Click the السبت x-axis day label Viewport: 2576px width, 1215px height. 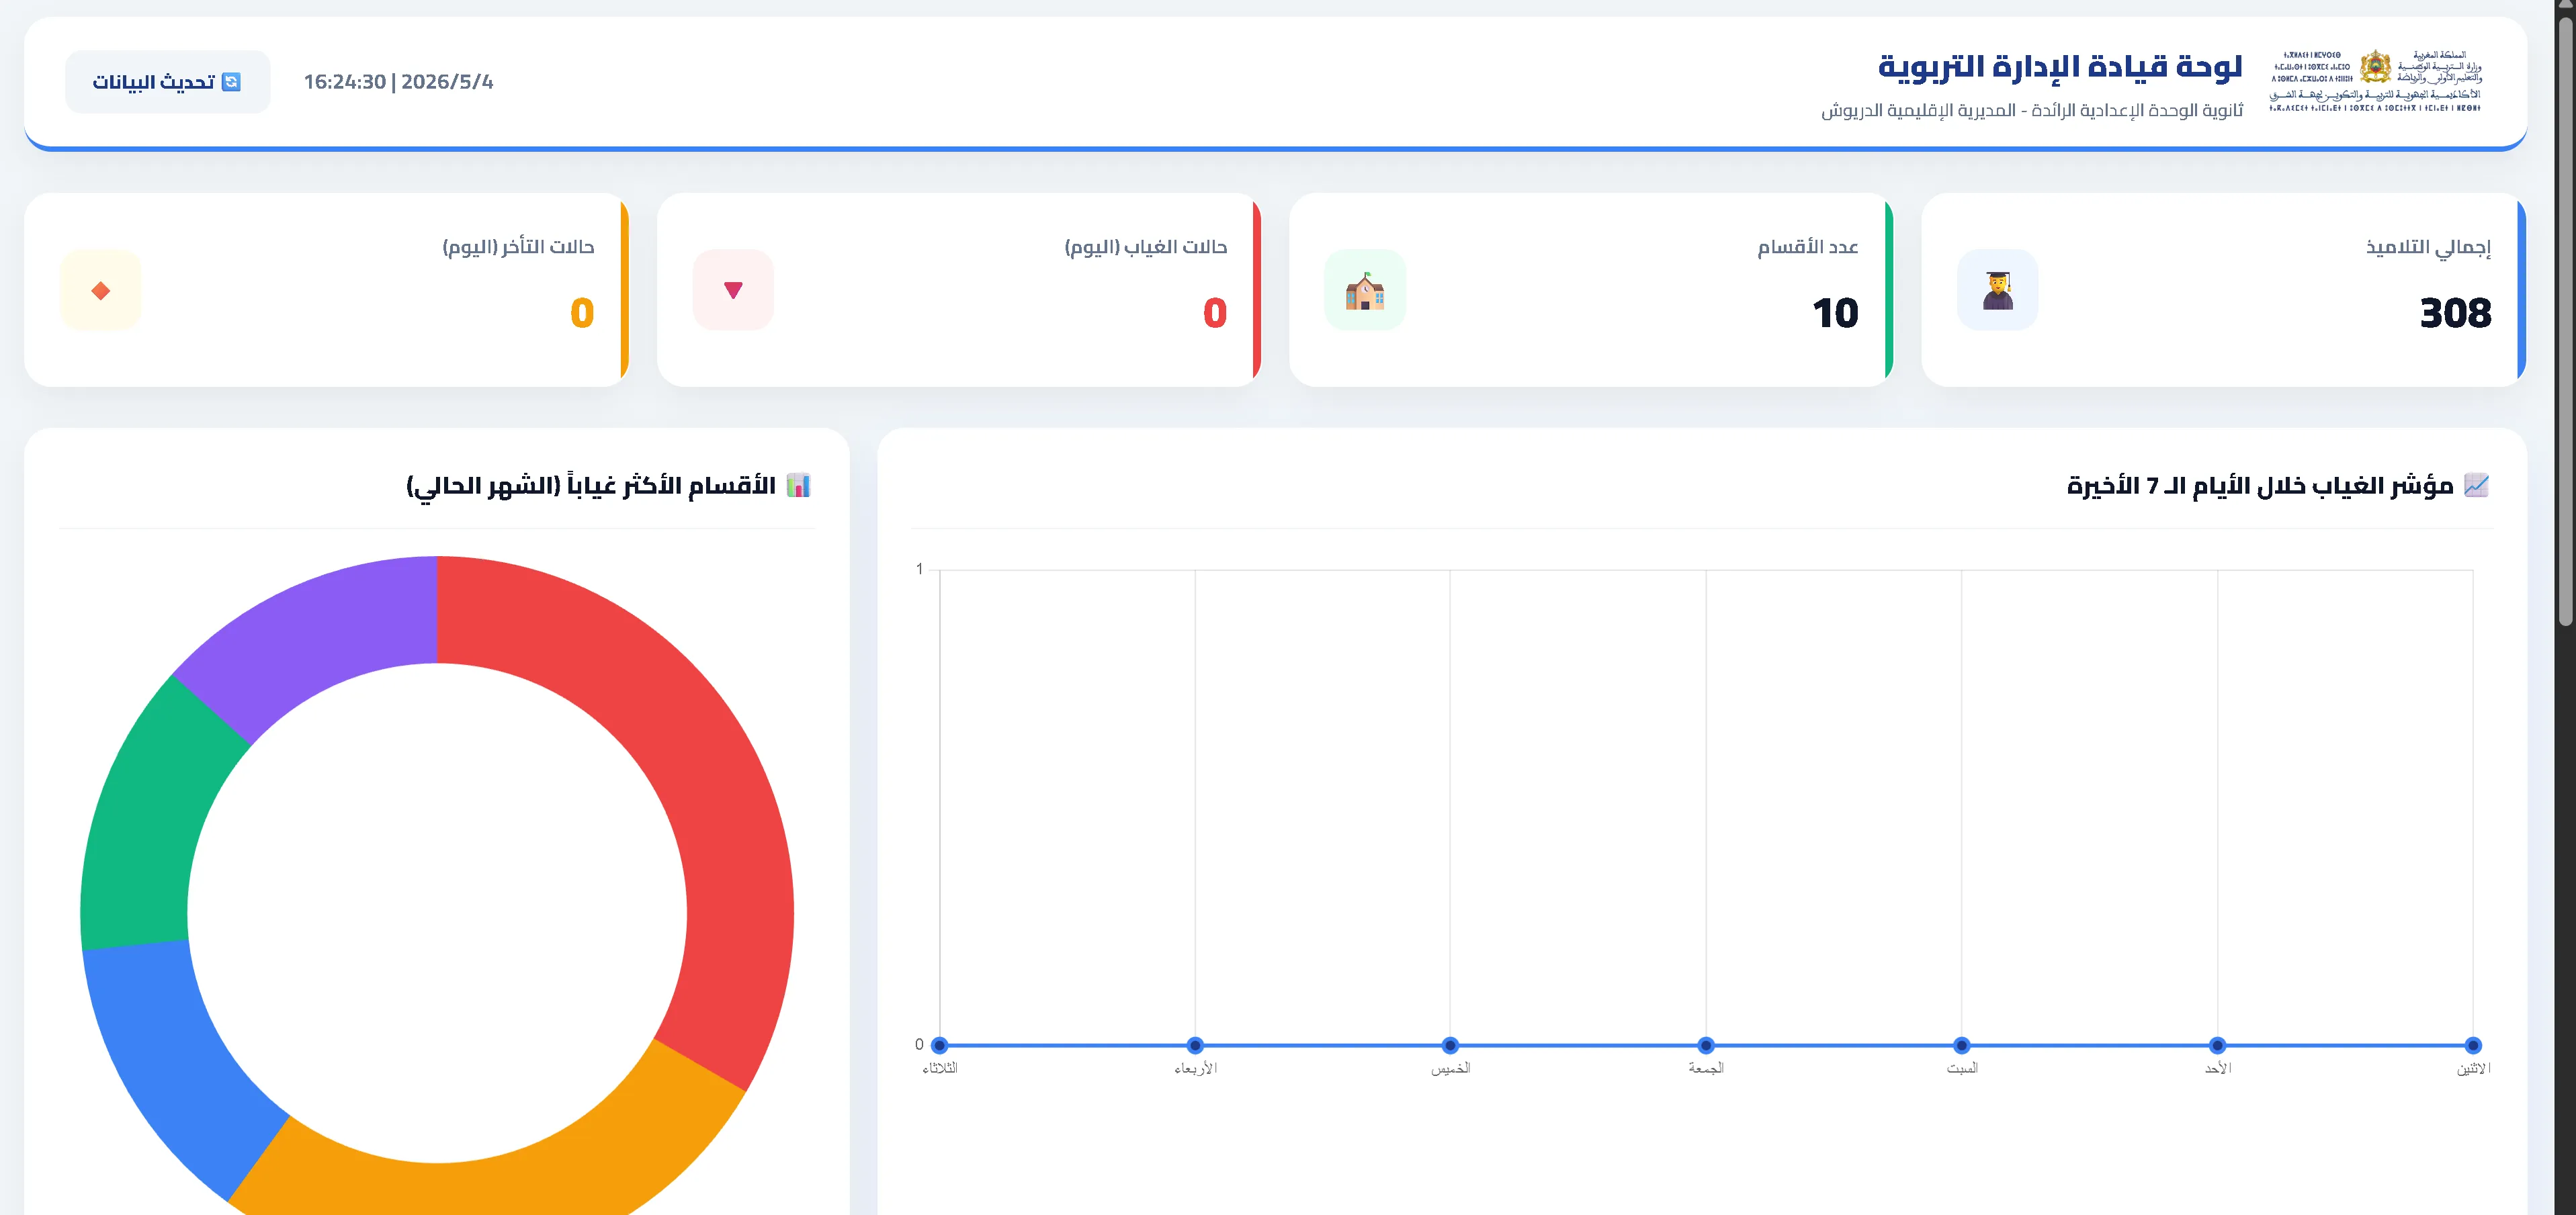(x=1962, y=1068)
